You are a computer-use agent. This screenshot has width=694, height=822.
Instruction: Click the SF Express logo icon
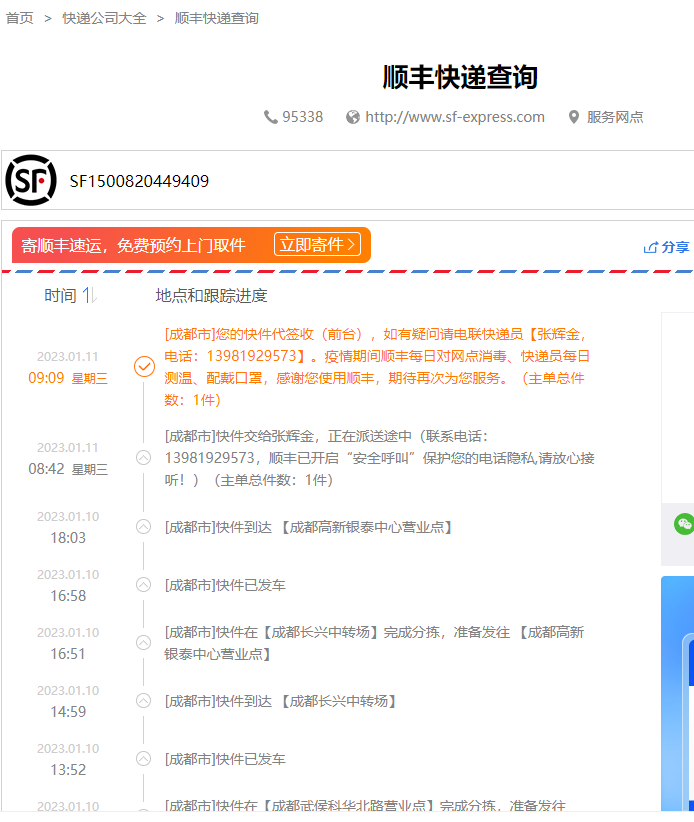[31, 180]
